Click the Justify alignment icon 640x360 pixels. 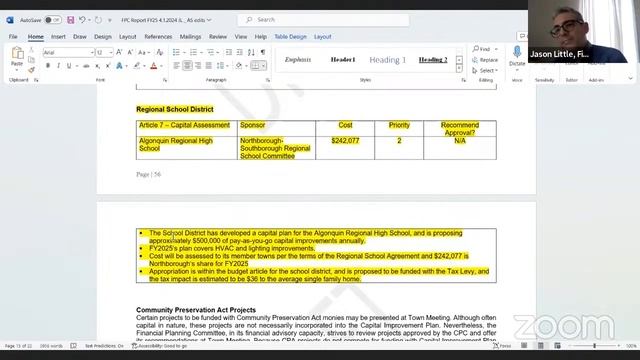click(209, 66)
